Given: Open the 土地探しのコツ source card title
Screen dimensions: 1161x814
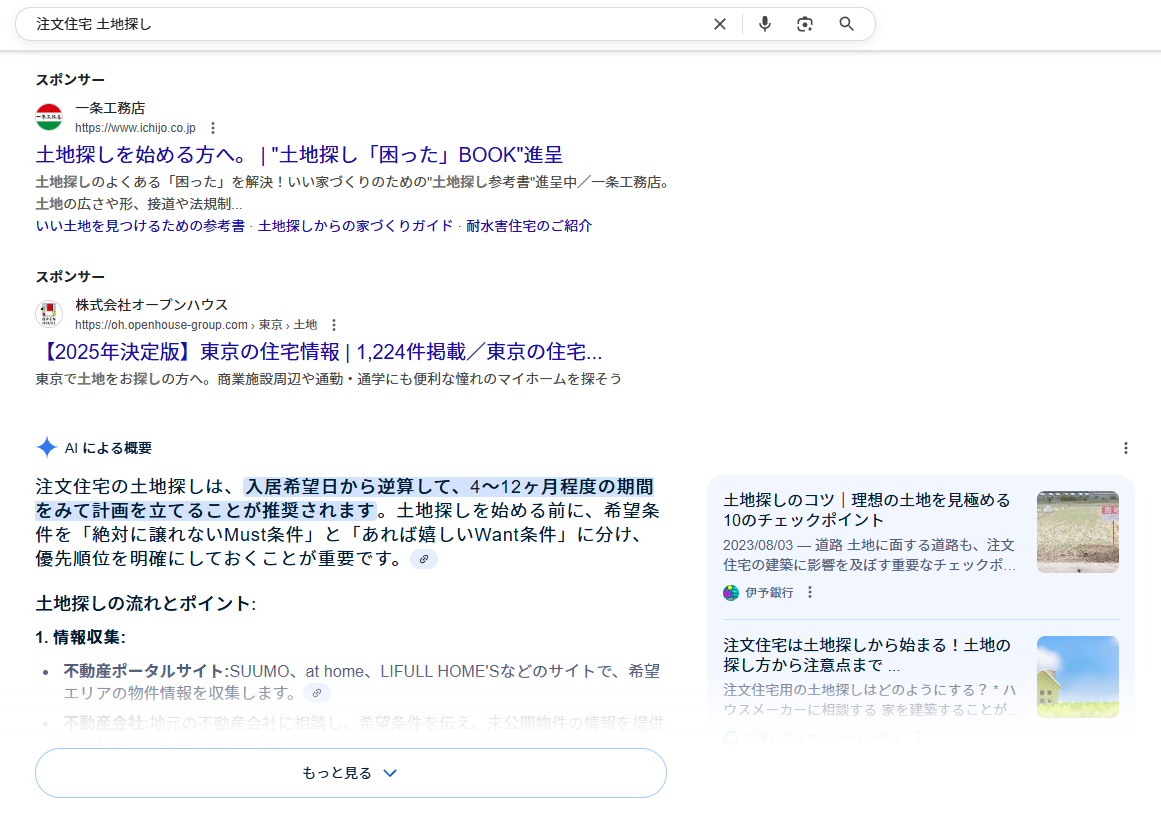Looking at the screenshot, I should [x=867, y=510].
